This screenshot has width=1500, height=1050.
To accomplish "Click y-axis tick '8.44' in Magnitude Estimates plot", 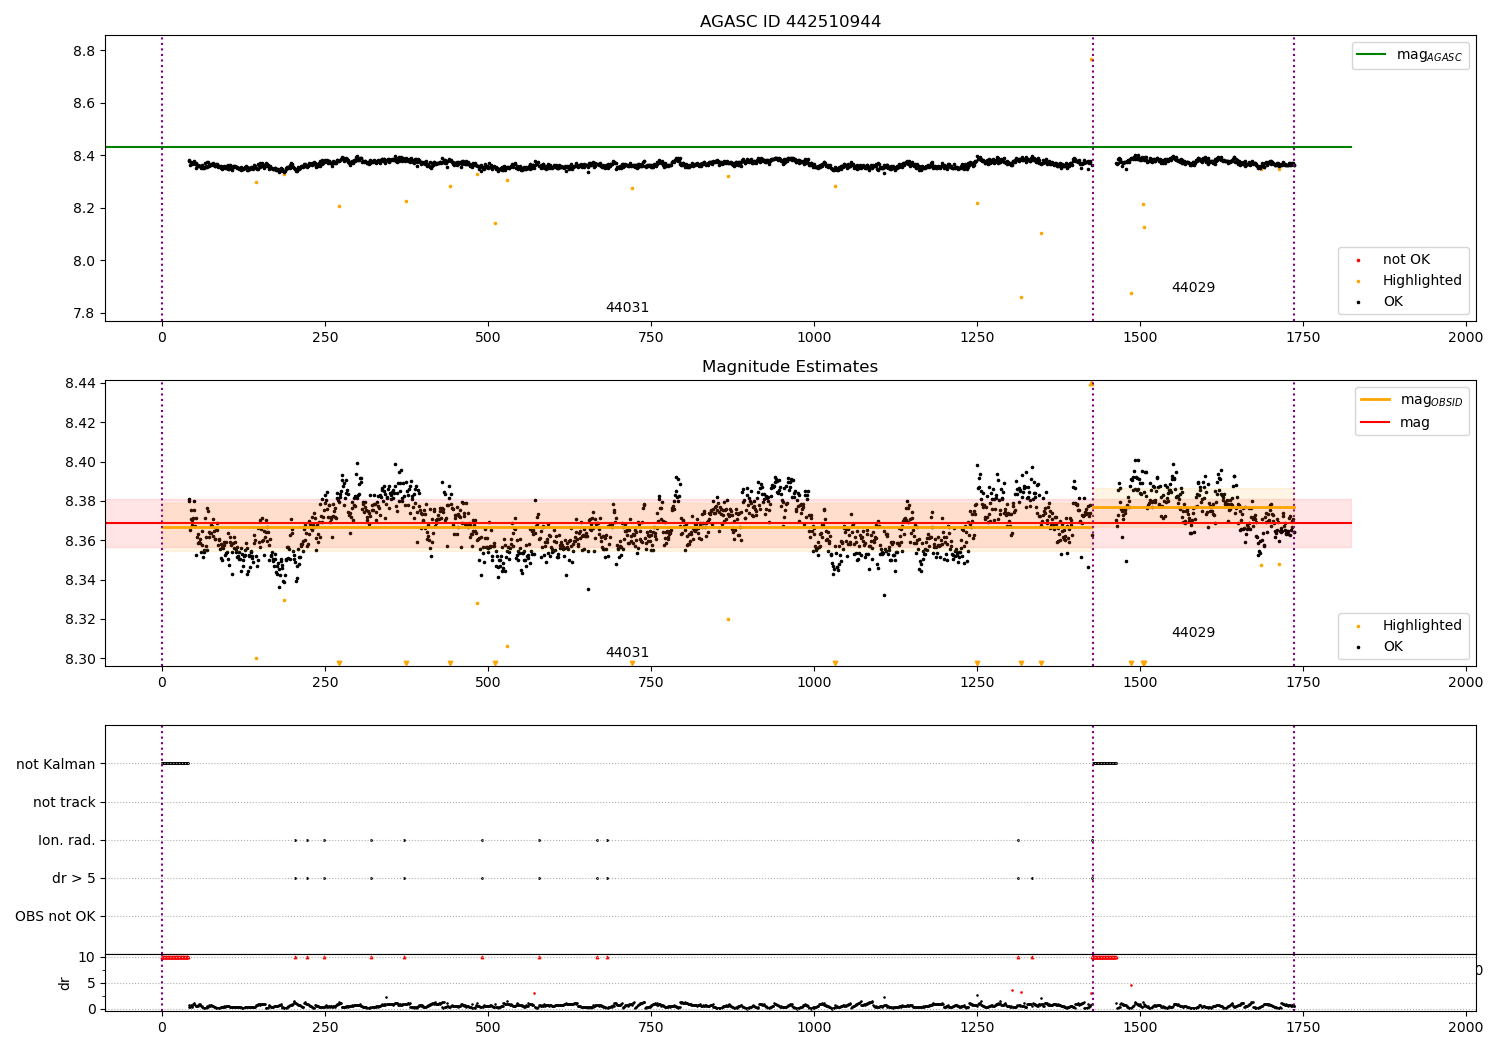I will (x=79, y=384).
